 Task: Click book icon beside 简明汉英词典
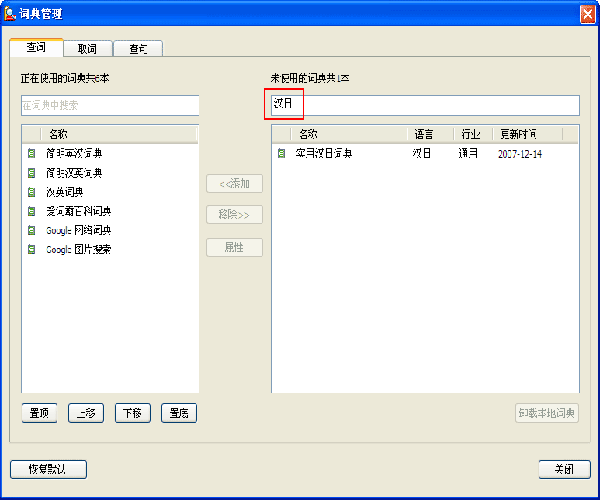31,173
